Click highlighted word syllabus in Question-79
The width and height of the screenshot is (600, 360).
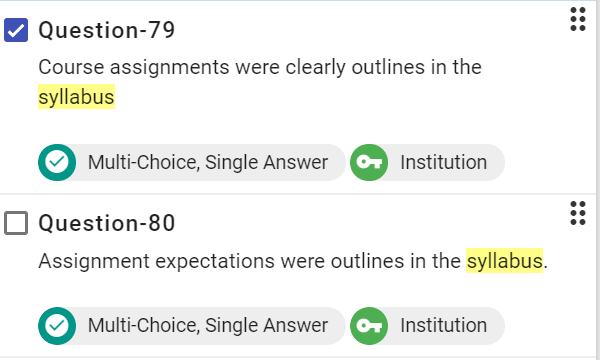coord(77,97)
